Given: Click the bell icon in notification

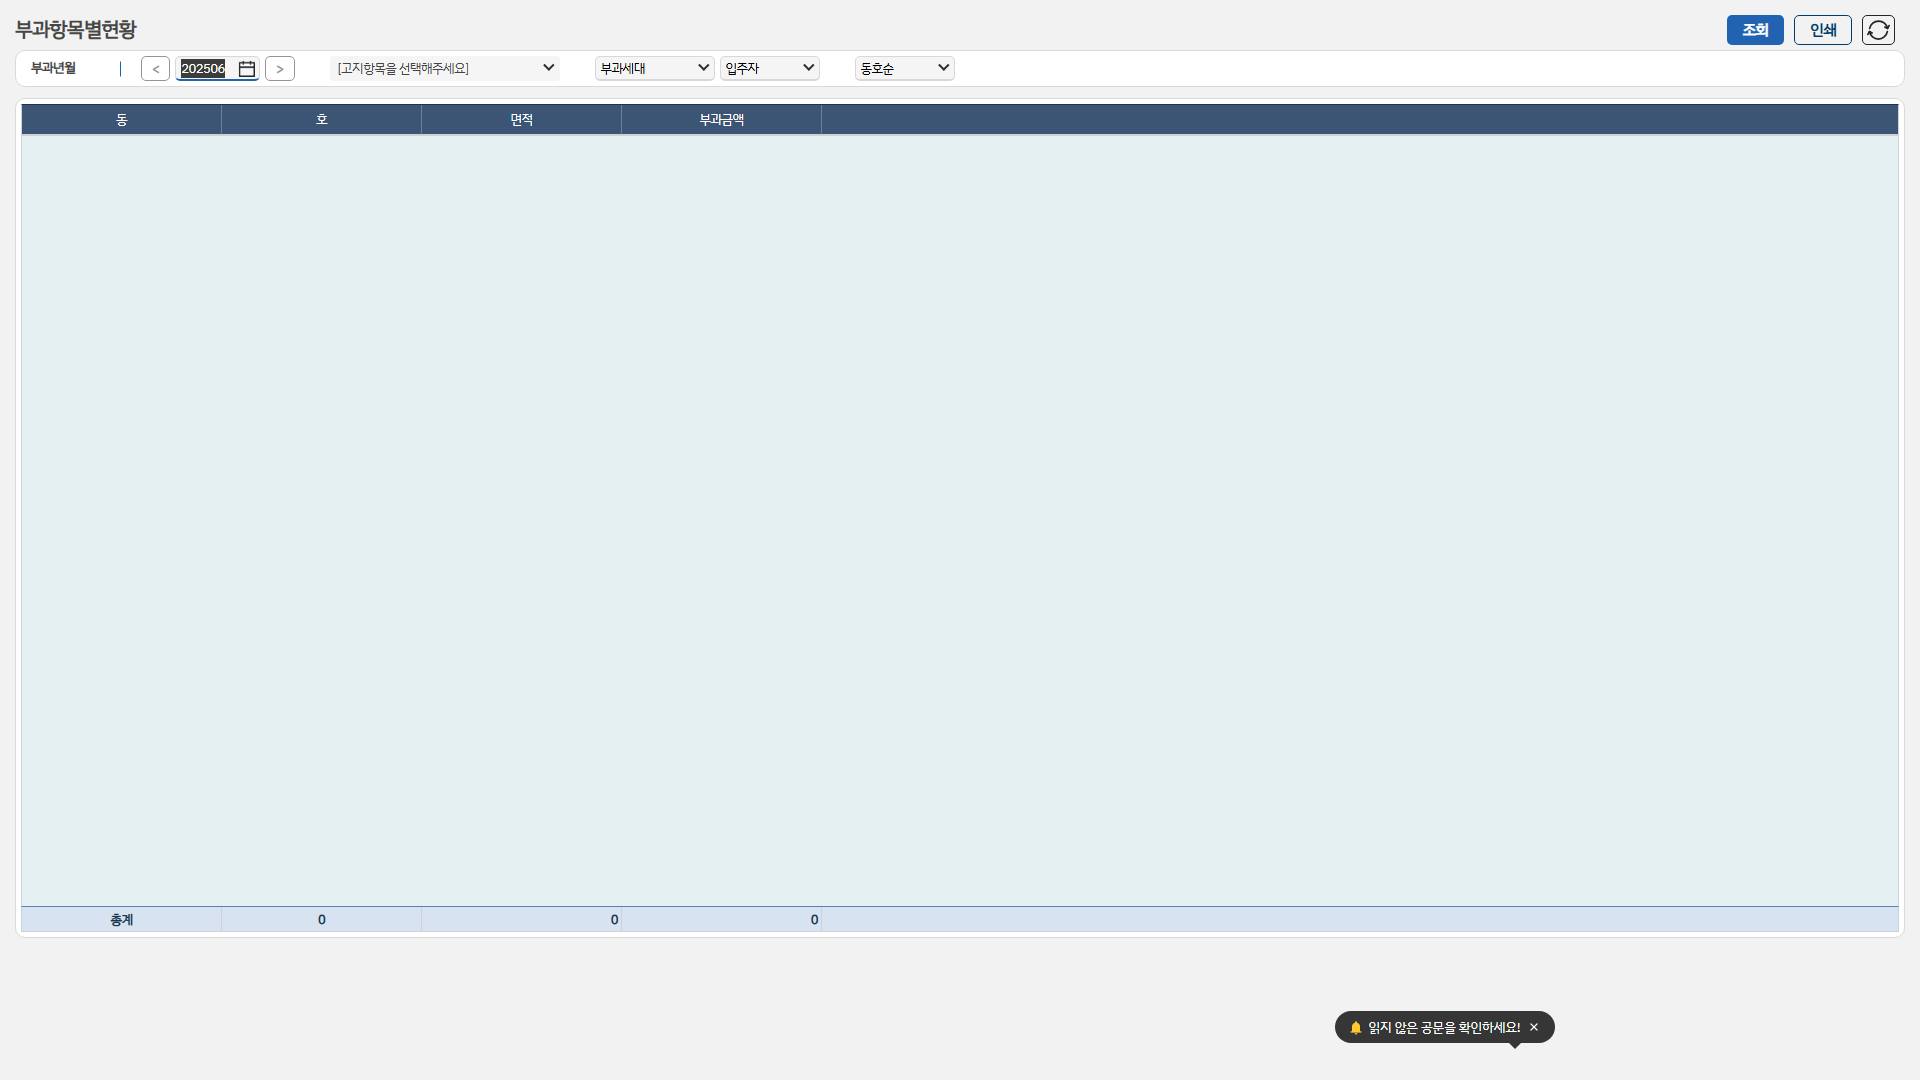Looking at the screenshot, I should click(x=1356, y=1027).
